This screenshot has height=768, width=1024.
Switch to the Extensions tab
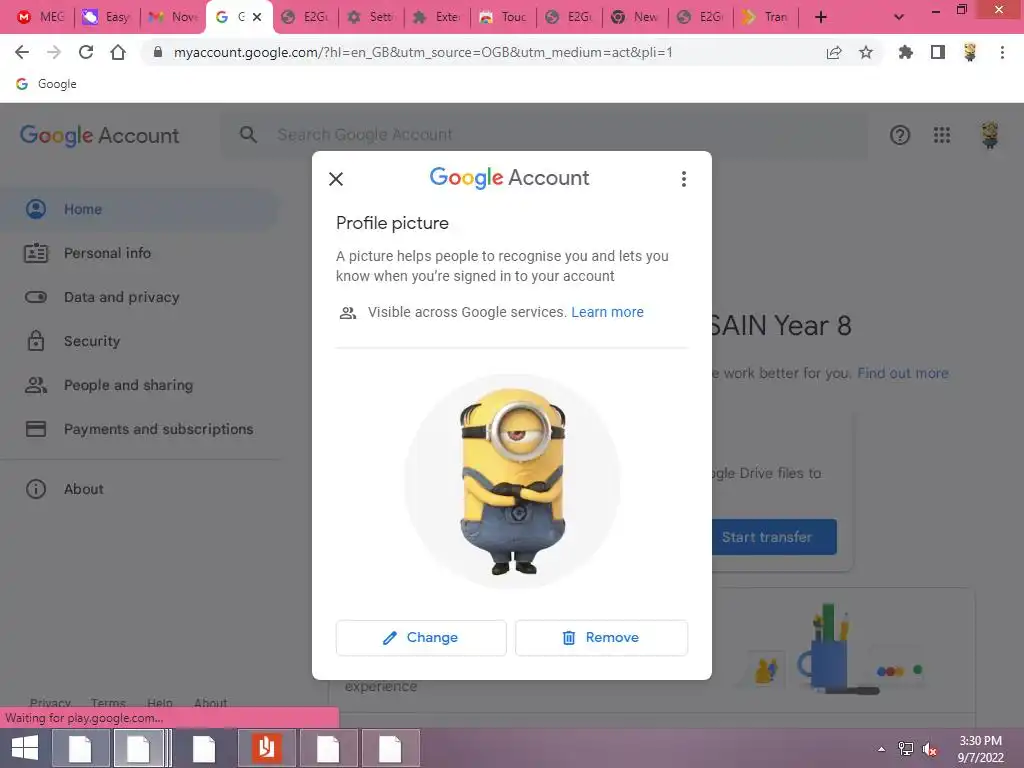pyautogui.click(x=436, y=17)
